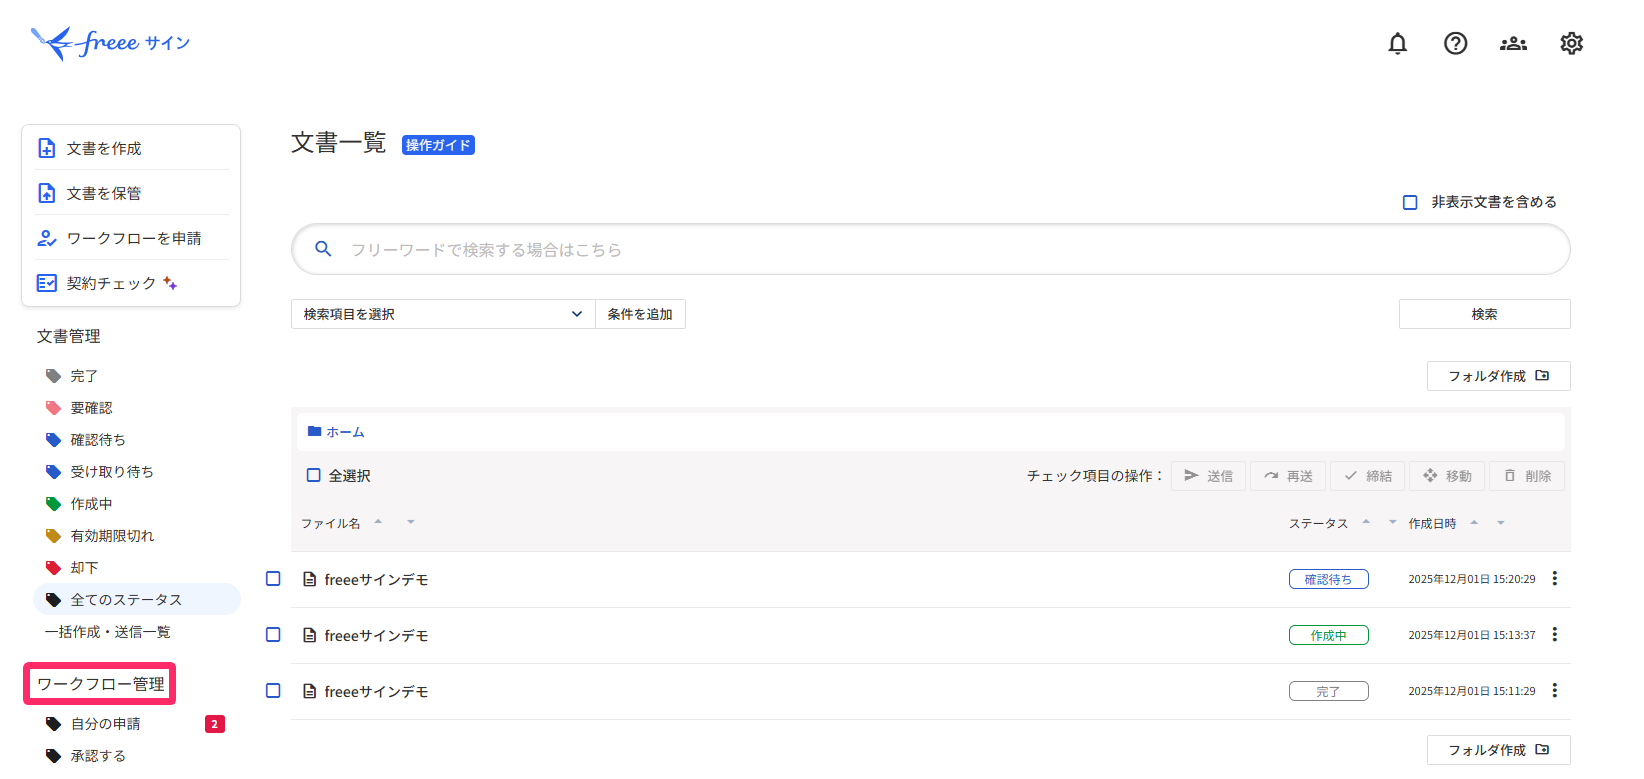Click the ホーム breadcrumb link
Viewport: 1644px width, 779px height.
click(x=345, y=432)
